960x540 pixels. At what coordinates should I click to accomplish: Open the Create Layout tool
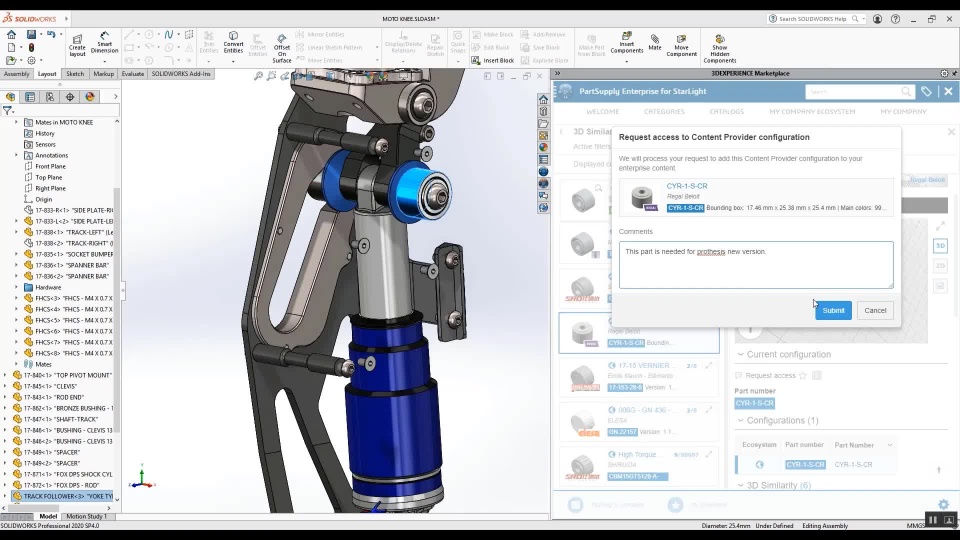(77, 45)
